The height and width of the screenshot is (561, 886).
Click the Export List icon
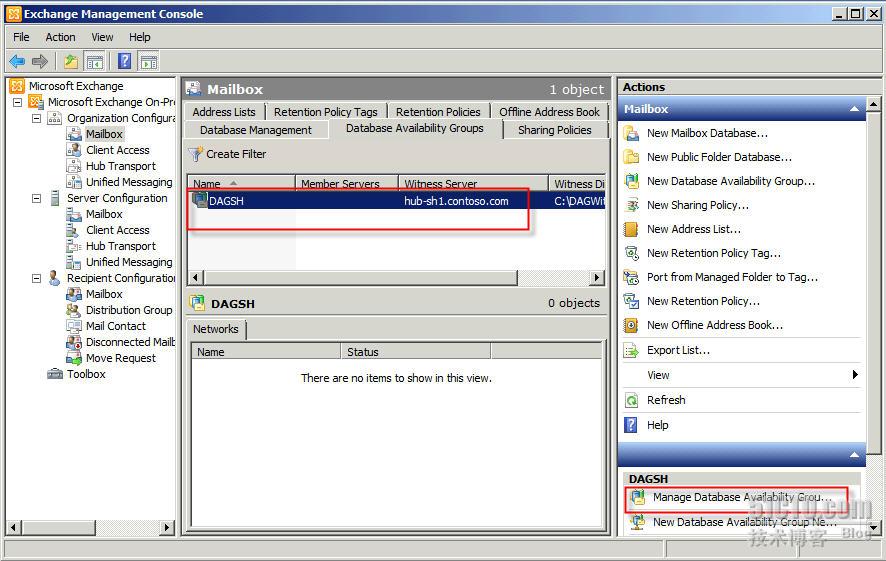631,351
